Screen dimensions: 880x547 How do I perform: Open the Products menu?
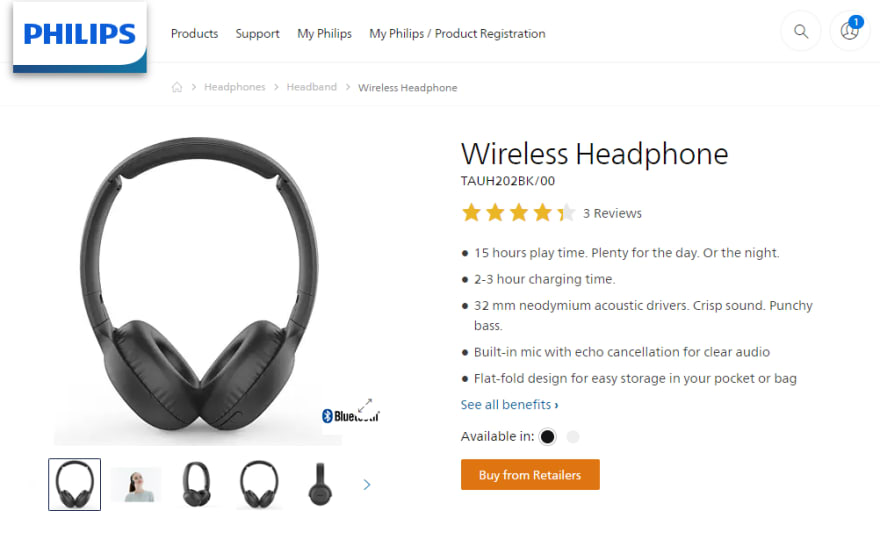(x=194, y=34)
